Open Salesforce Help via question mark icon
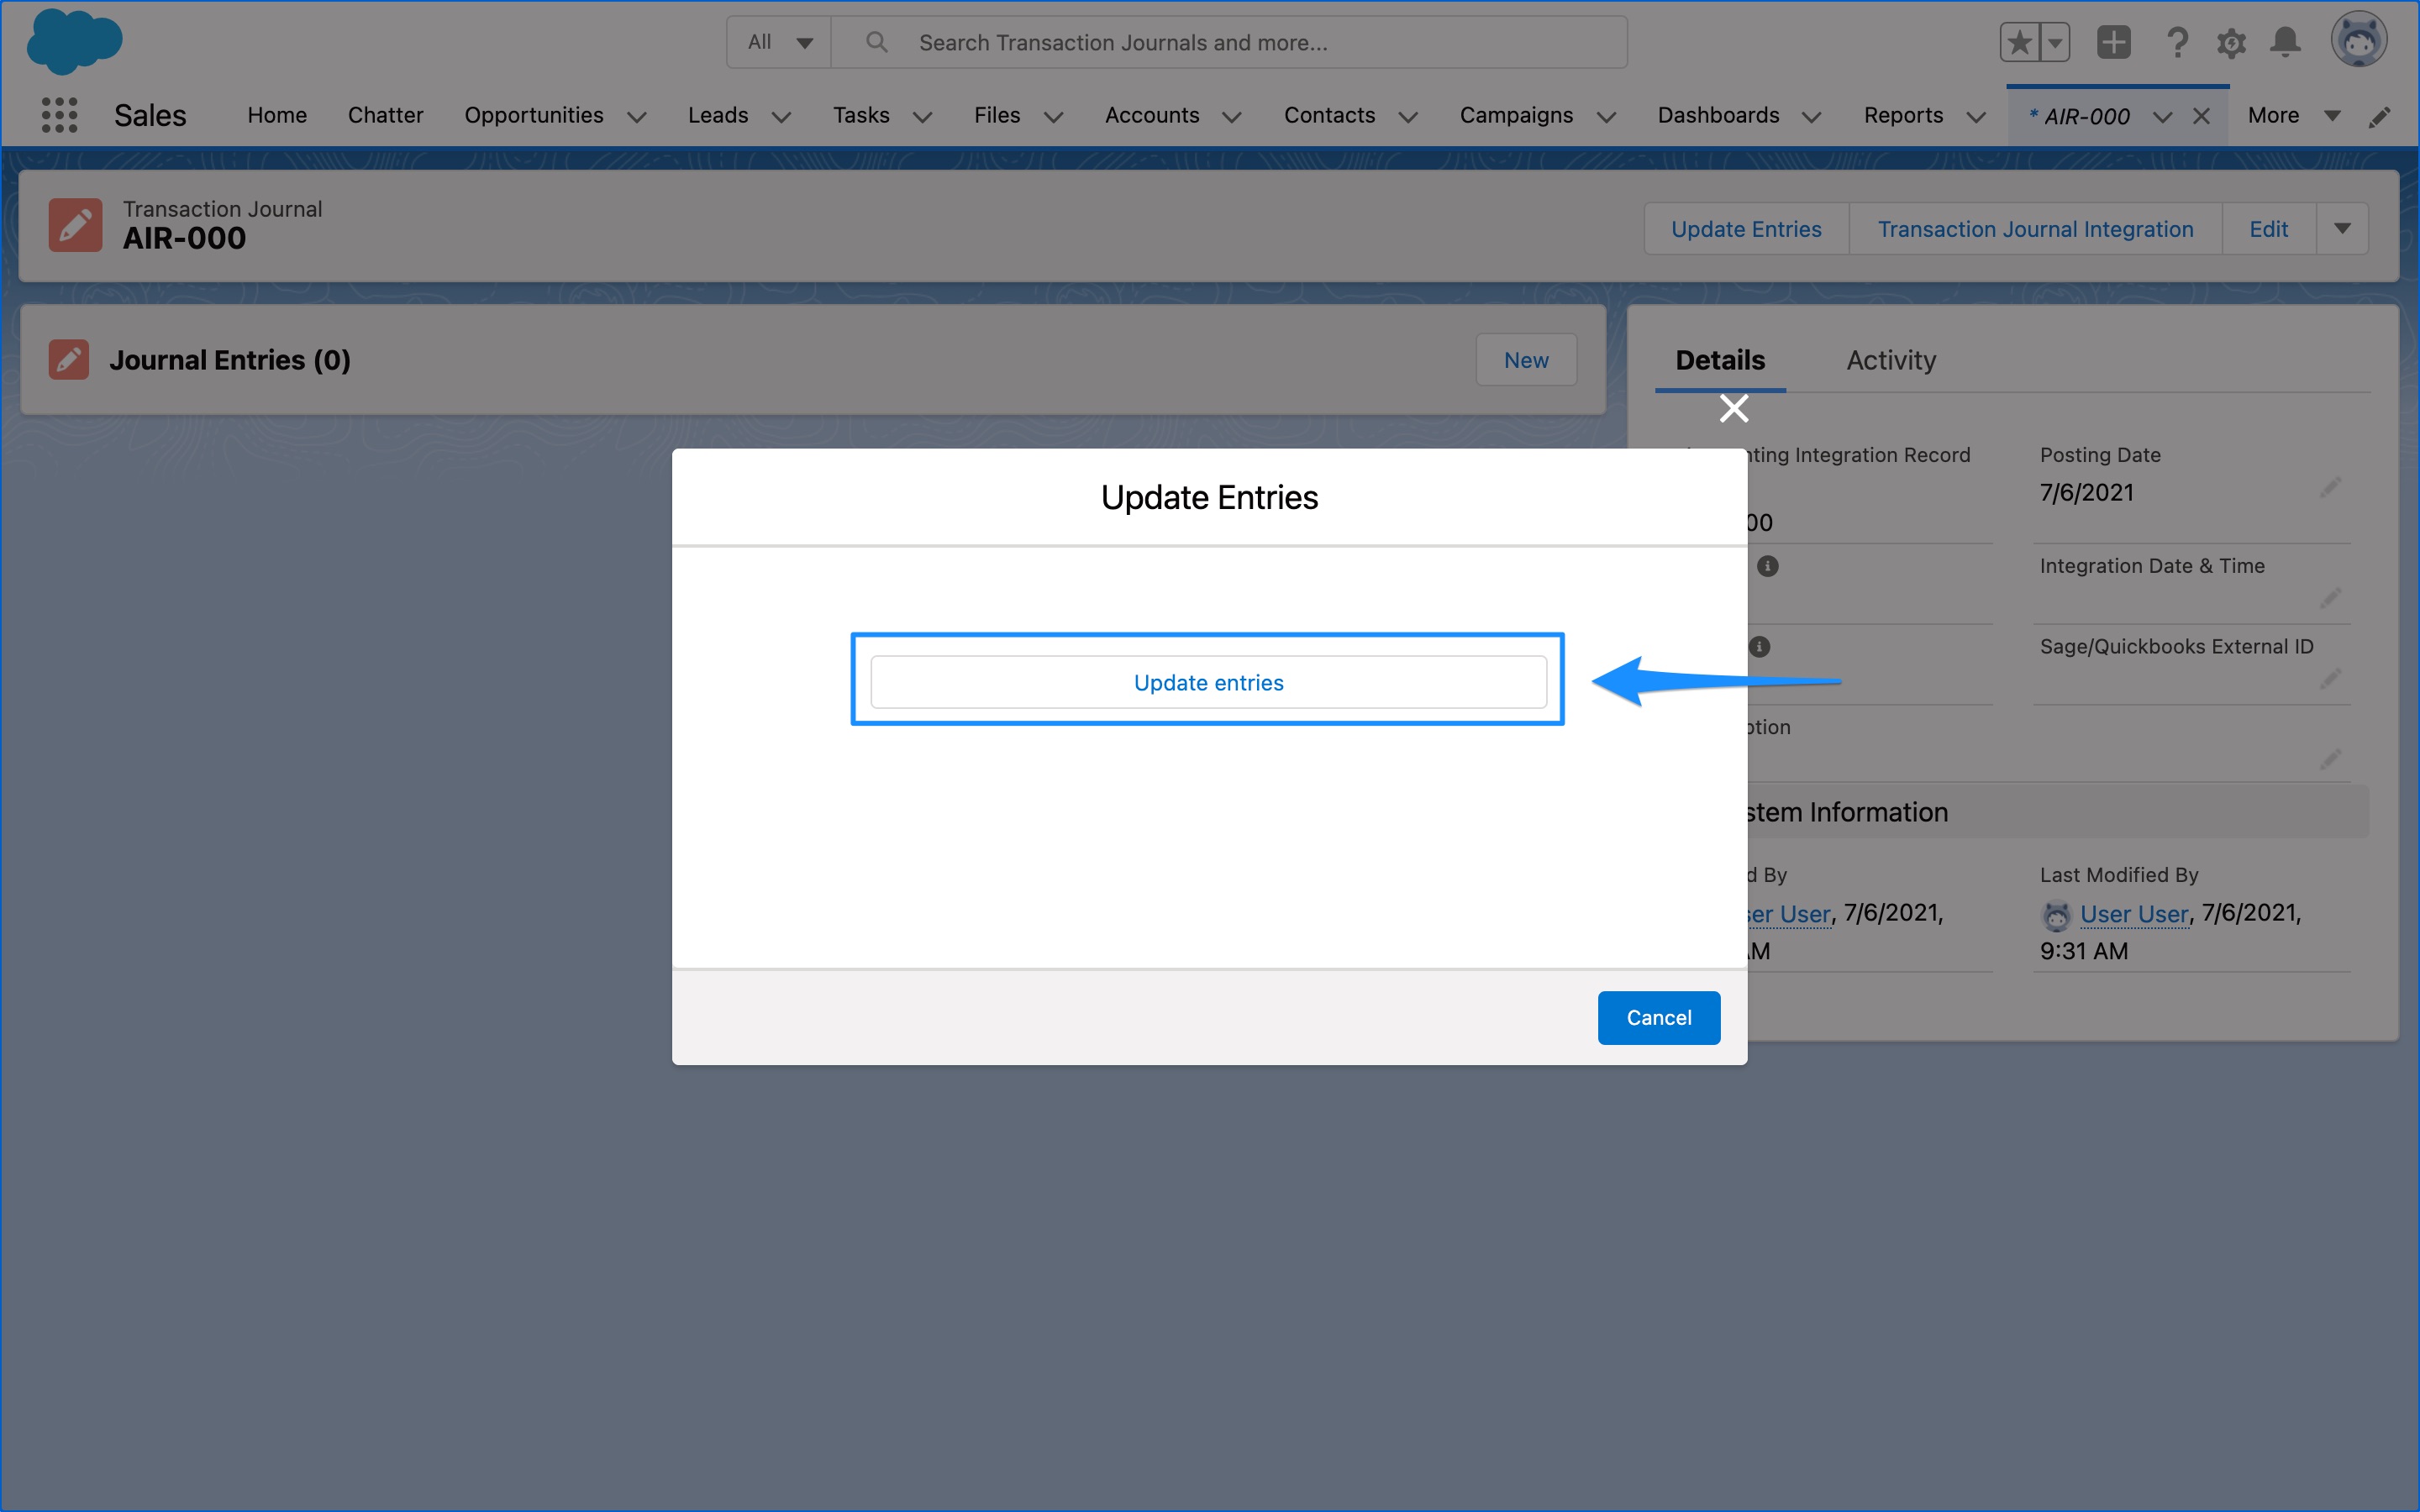The width and height of the screenshot is (2420, 1512). pos(2178,42)
